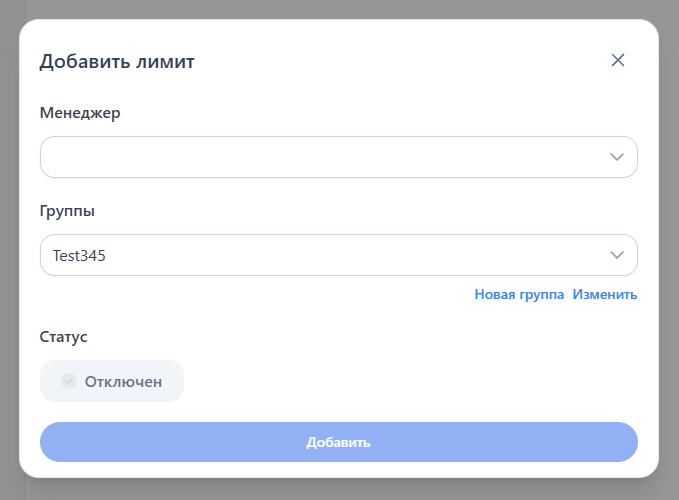Viewport: 679px width, 500px height.
Task: Click the Менеджер field label
Action: point(80,113)
